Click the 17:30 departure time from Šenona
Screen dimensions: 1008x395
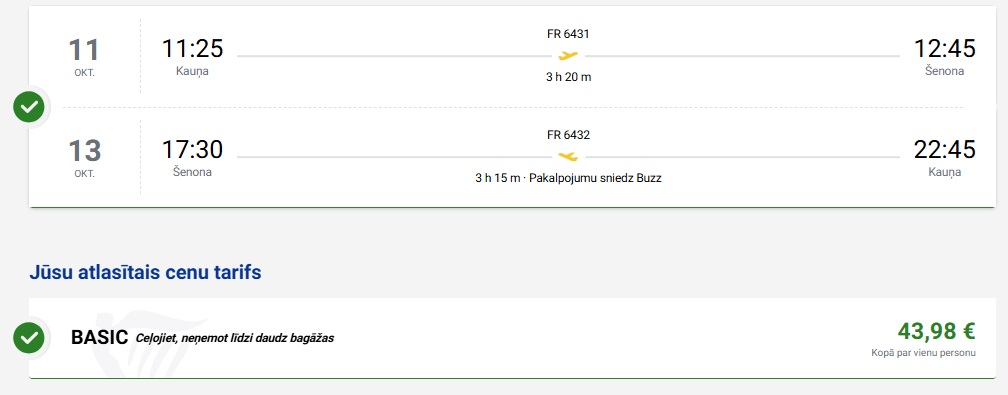192,149
